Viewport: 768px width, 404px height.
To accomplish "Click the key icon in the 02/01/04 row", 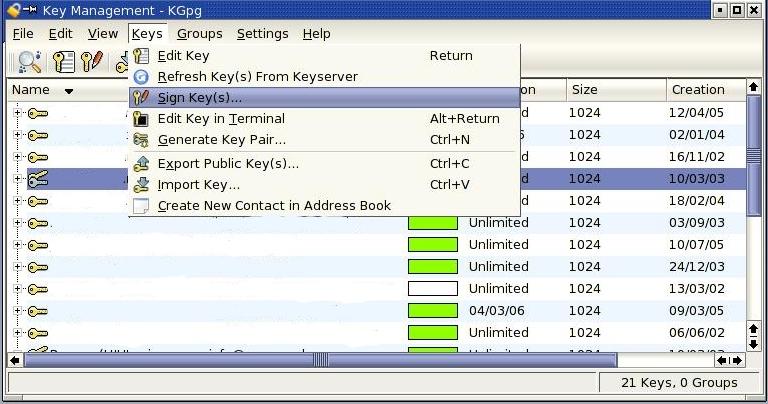I will coord(38,135).
